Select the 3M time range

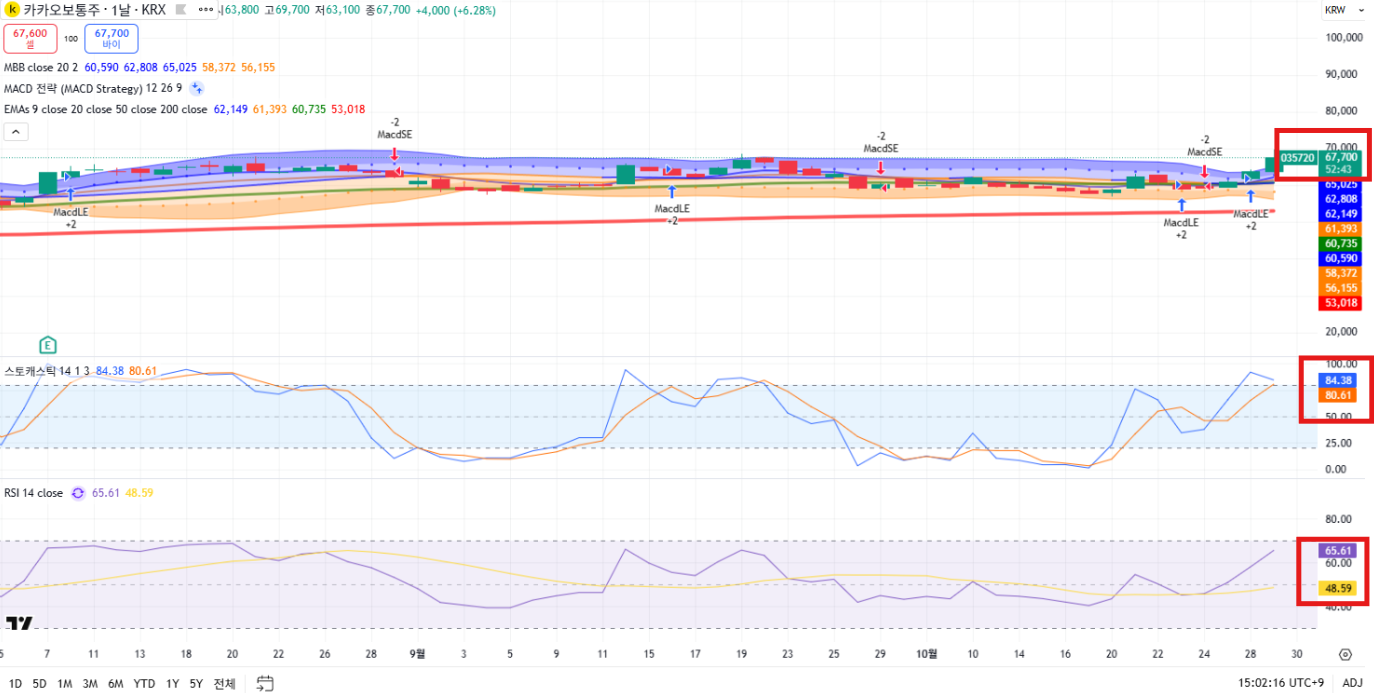(x=90, y=684)
